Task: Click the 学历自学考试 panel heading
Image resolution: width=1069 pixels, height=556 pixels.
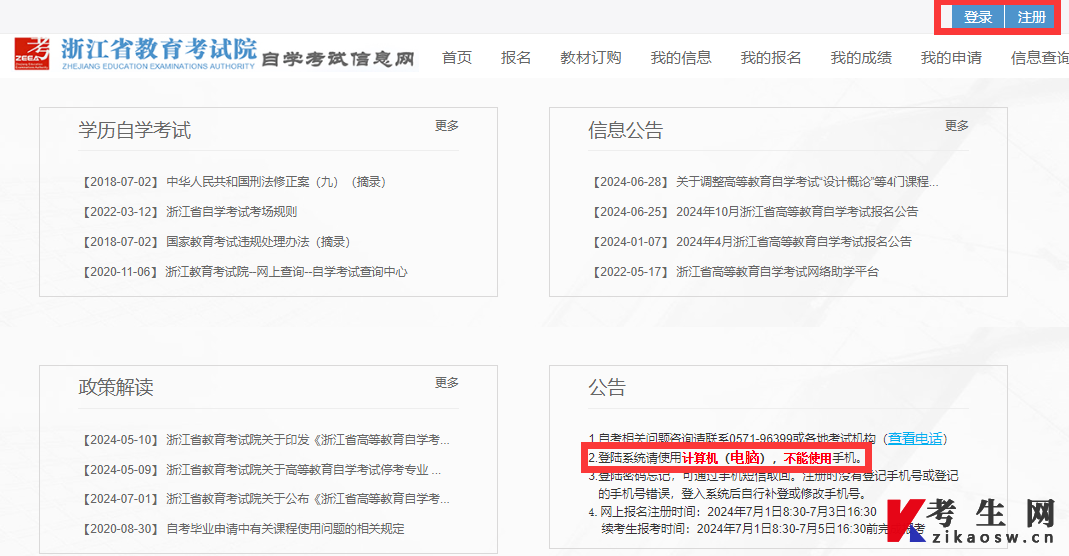Action: [134, 130]
